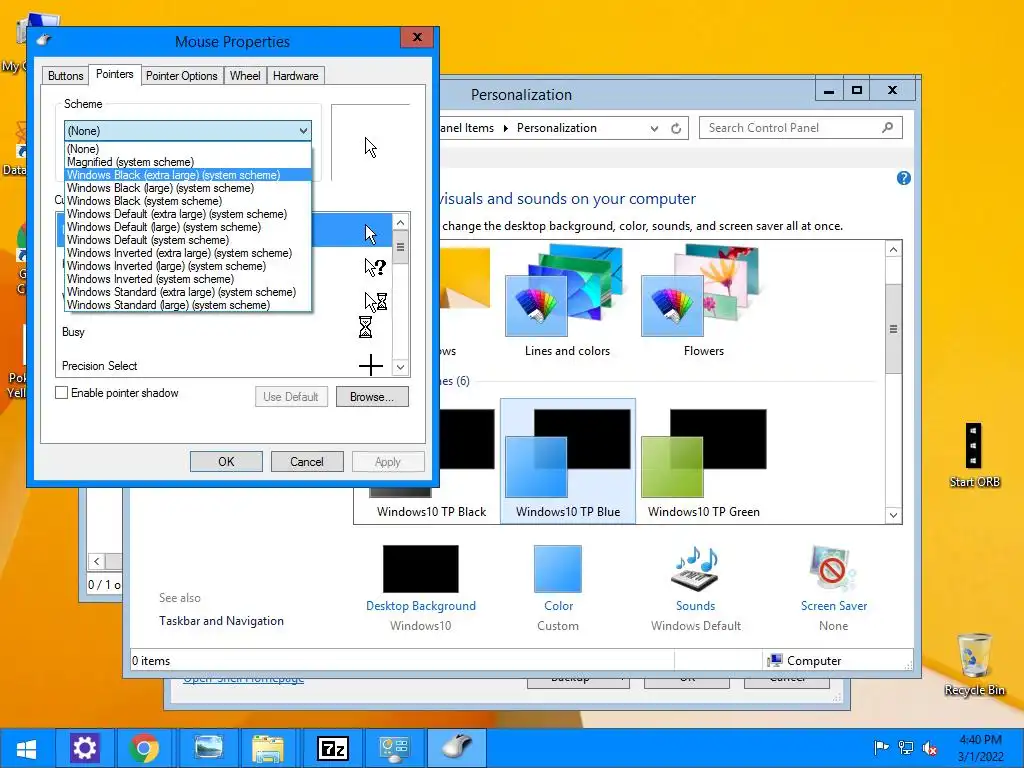Image resolution: width=1024 pixels, height=768 pixels.
Task: Click the Use Default button
Action: tap(291, 396)
